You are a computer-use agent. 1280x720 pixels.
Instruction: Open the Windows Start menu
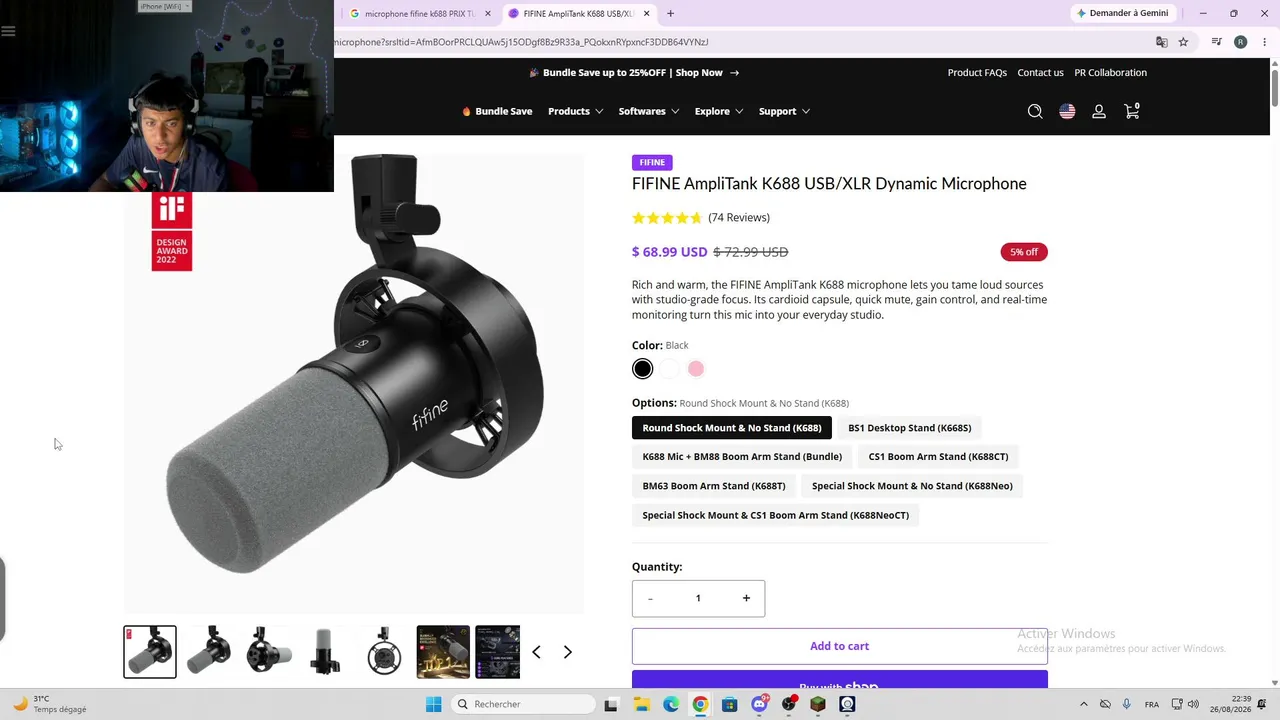(433, 704)
